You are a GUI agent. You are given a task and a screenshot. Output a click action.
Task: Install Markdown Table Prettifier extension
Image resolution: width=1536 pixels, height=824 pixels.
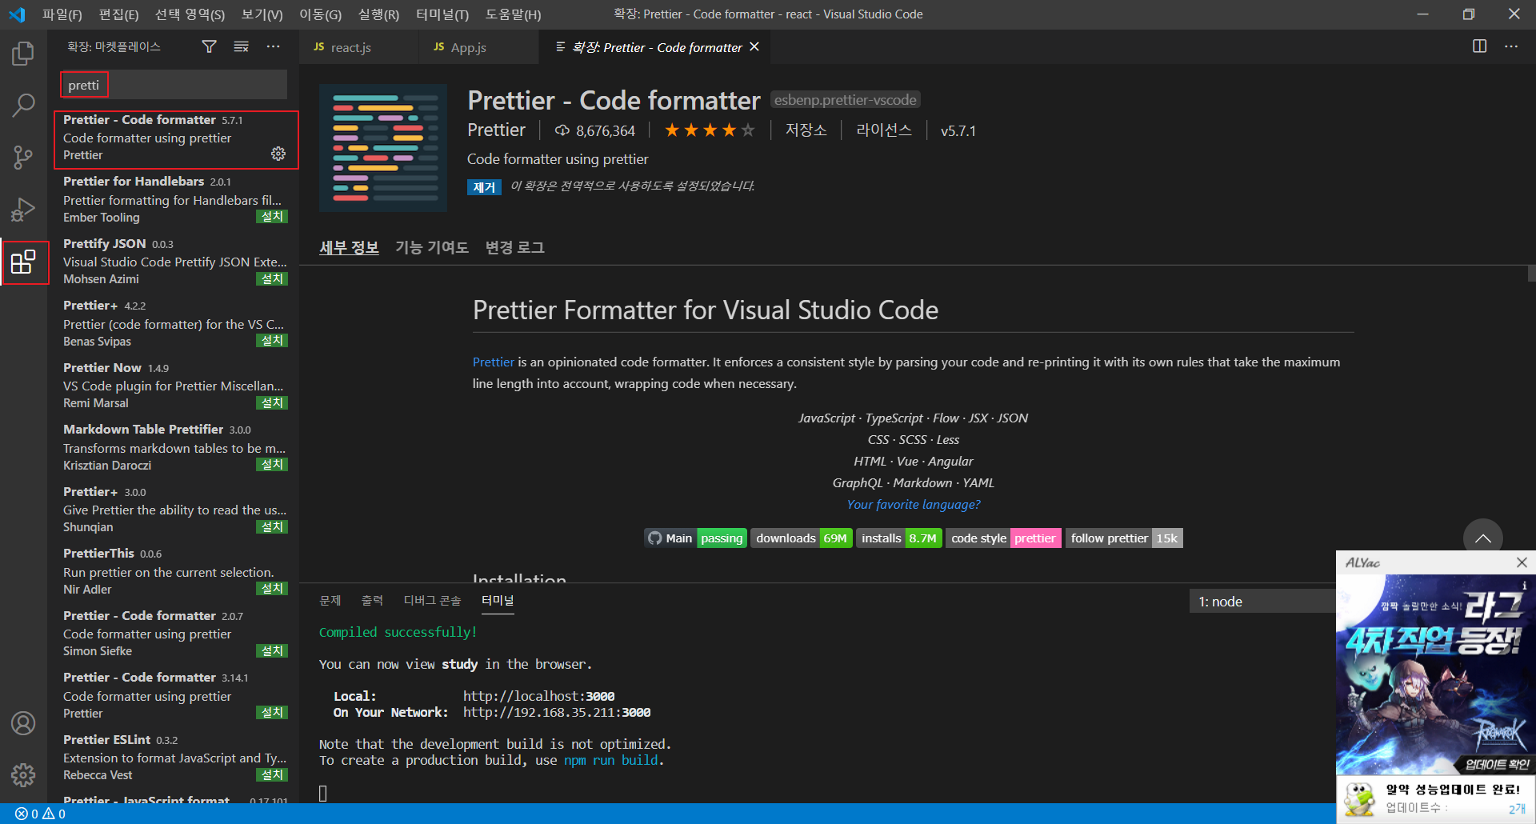point(272,465)
